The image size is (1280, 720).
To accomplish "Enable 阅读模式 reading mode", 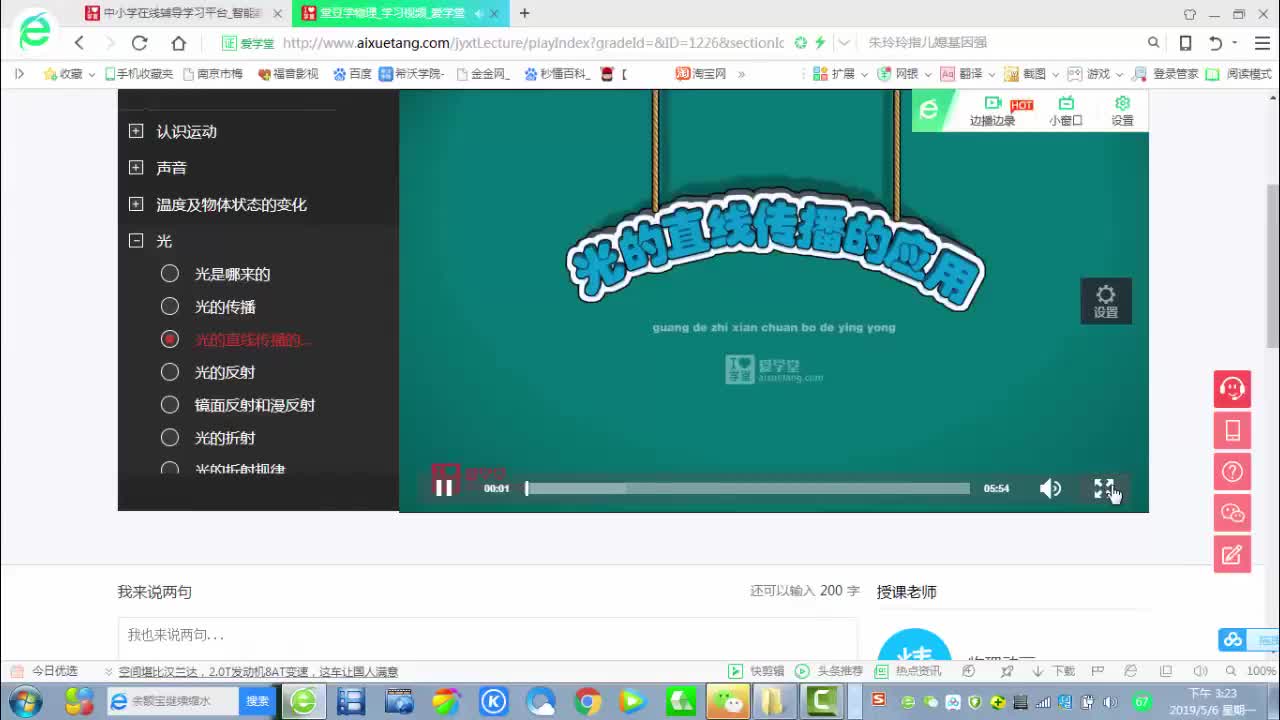I will point(1239,74).
